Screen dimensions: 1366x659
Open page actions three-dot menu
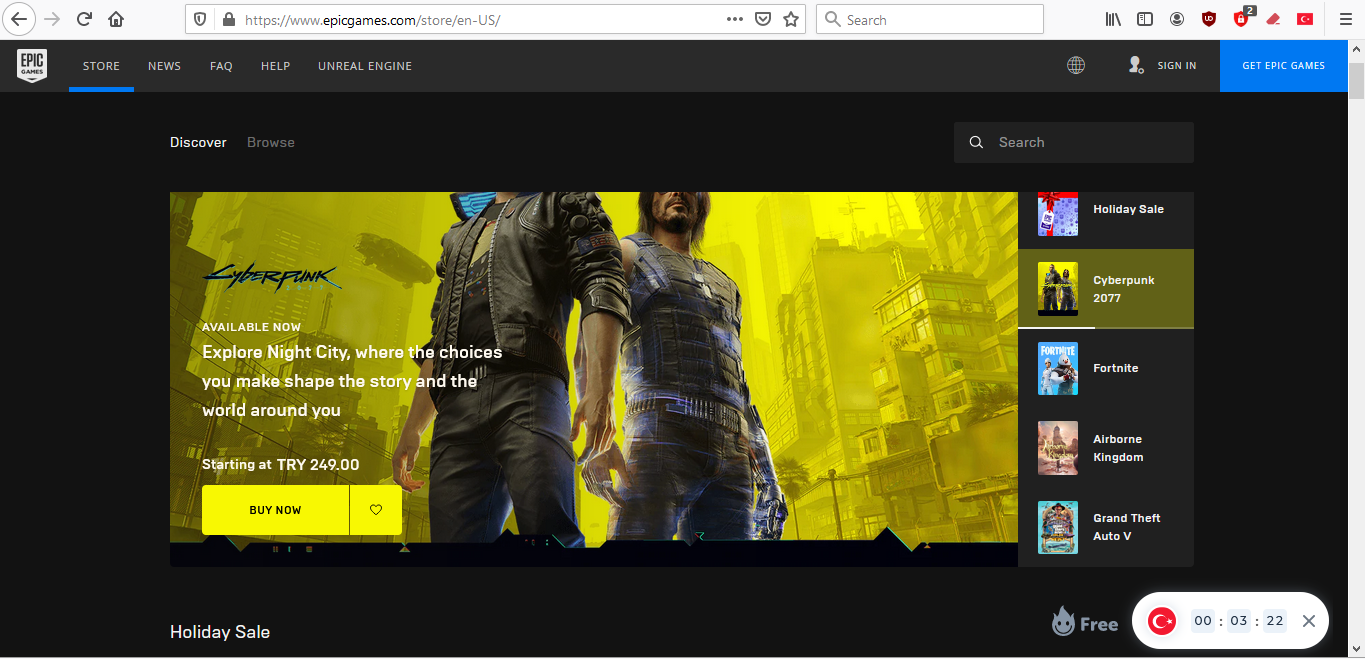735,19
